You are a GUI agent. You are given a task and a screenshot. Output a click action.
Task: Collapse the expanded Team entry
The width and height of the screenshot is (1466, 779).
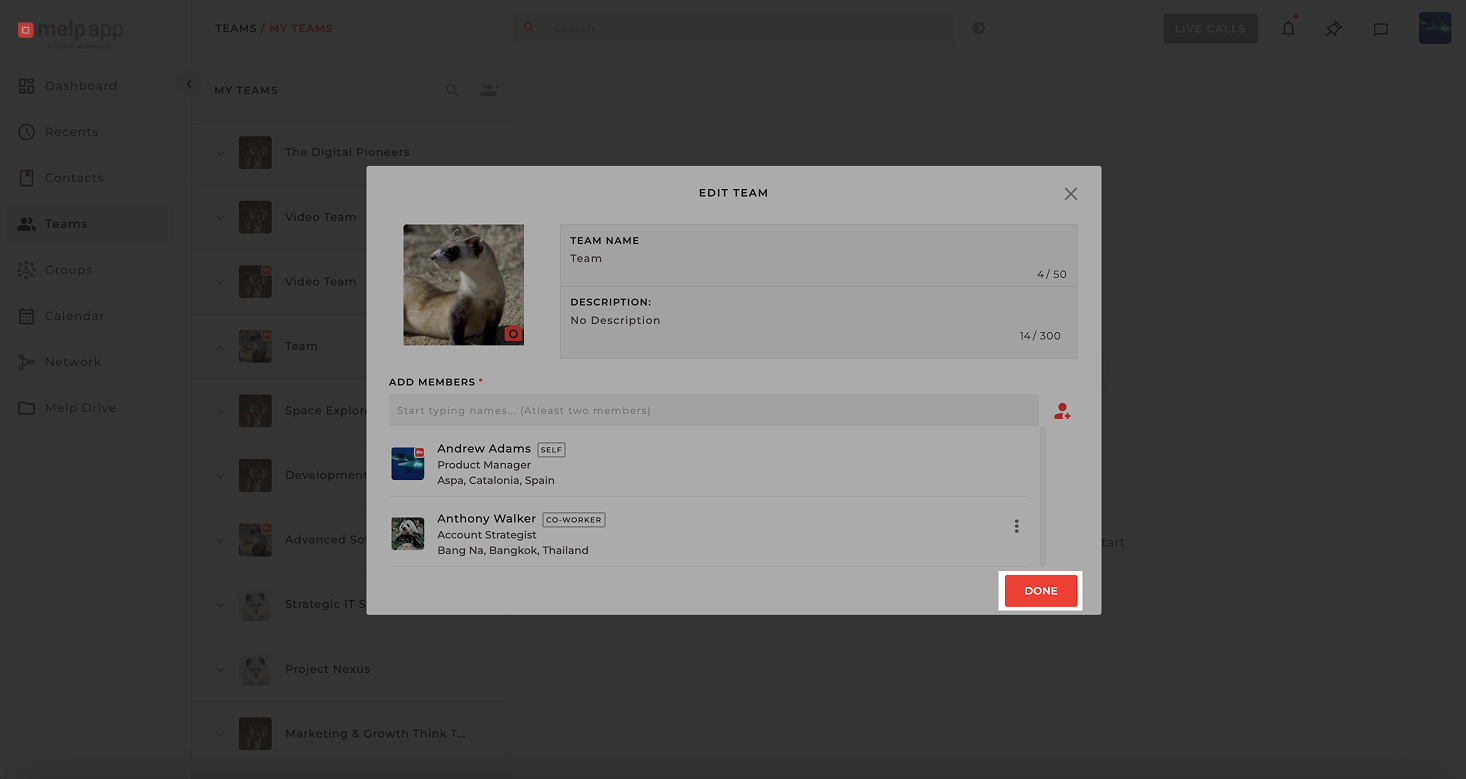pyautogui.click(x=221, y=347)
